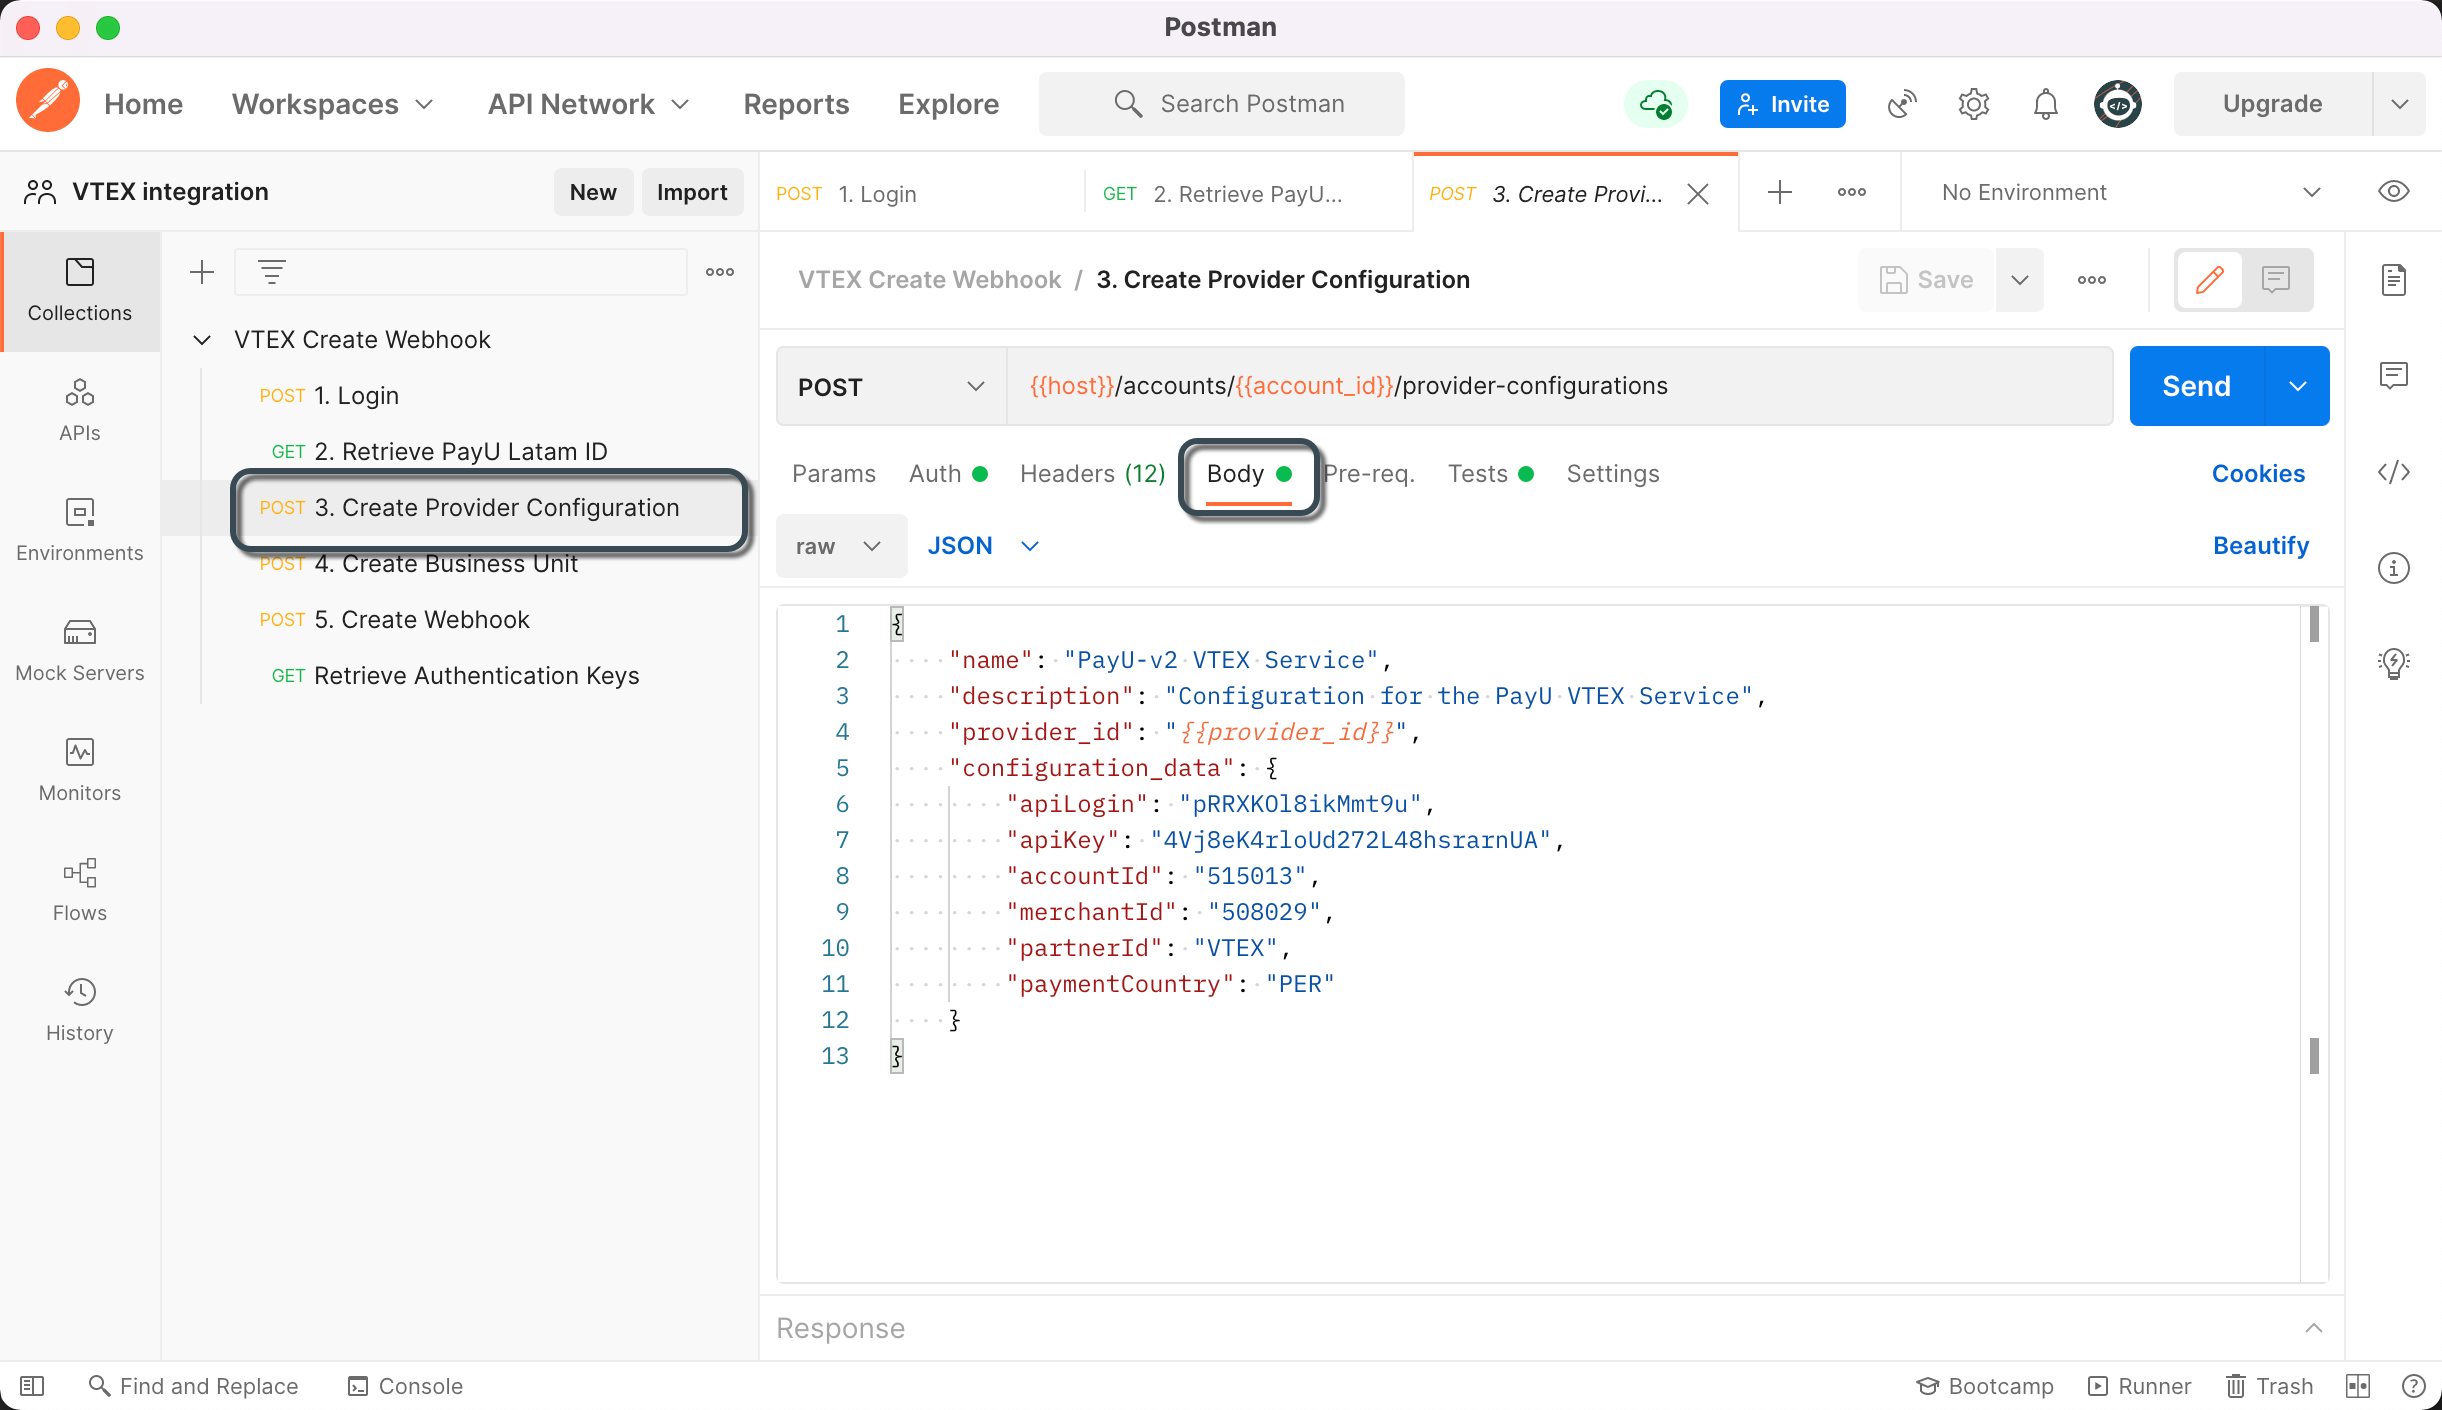2442x1410 pixels.
Task: Click the collections filter icon
Action: 272,272
